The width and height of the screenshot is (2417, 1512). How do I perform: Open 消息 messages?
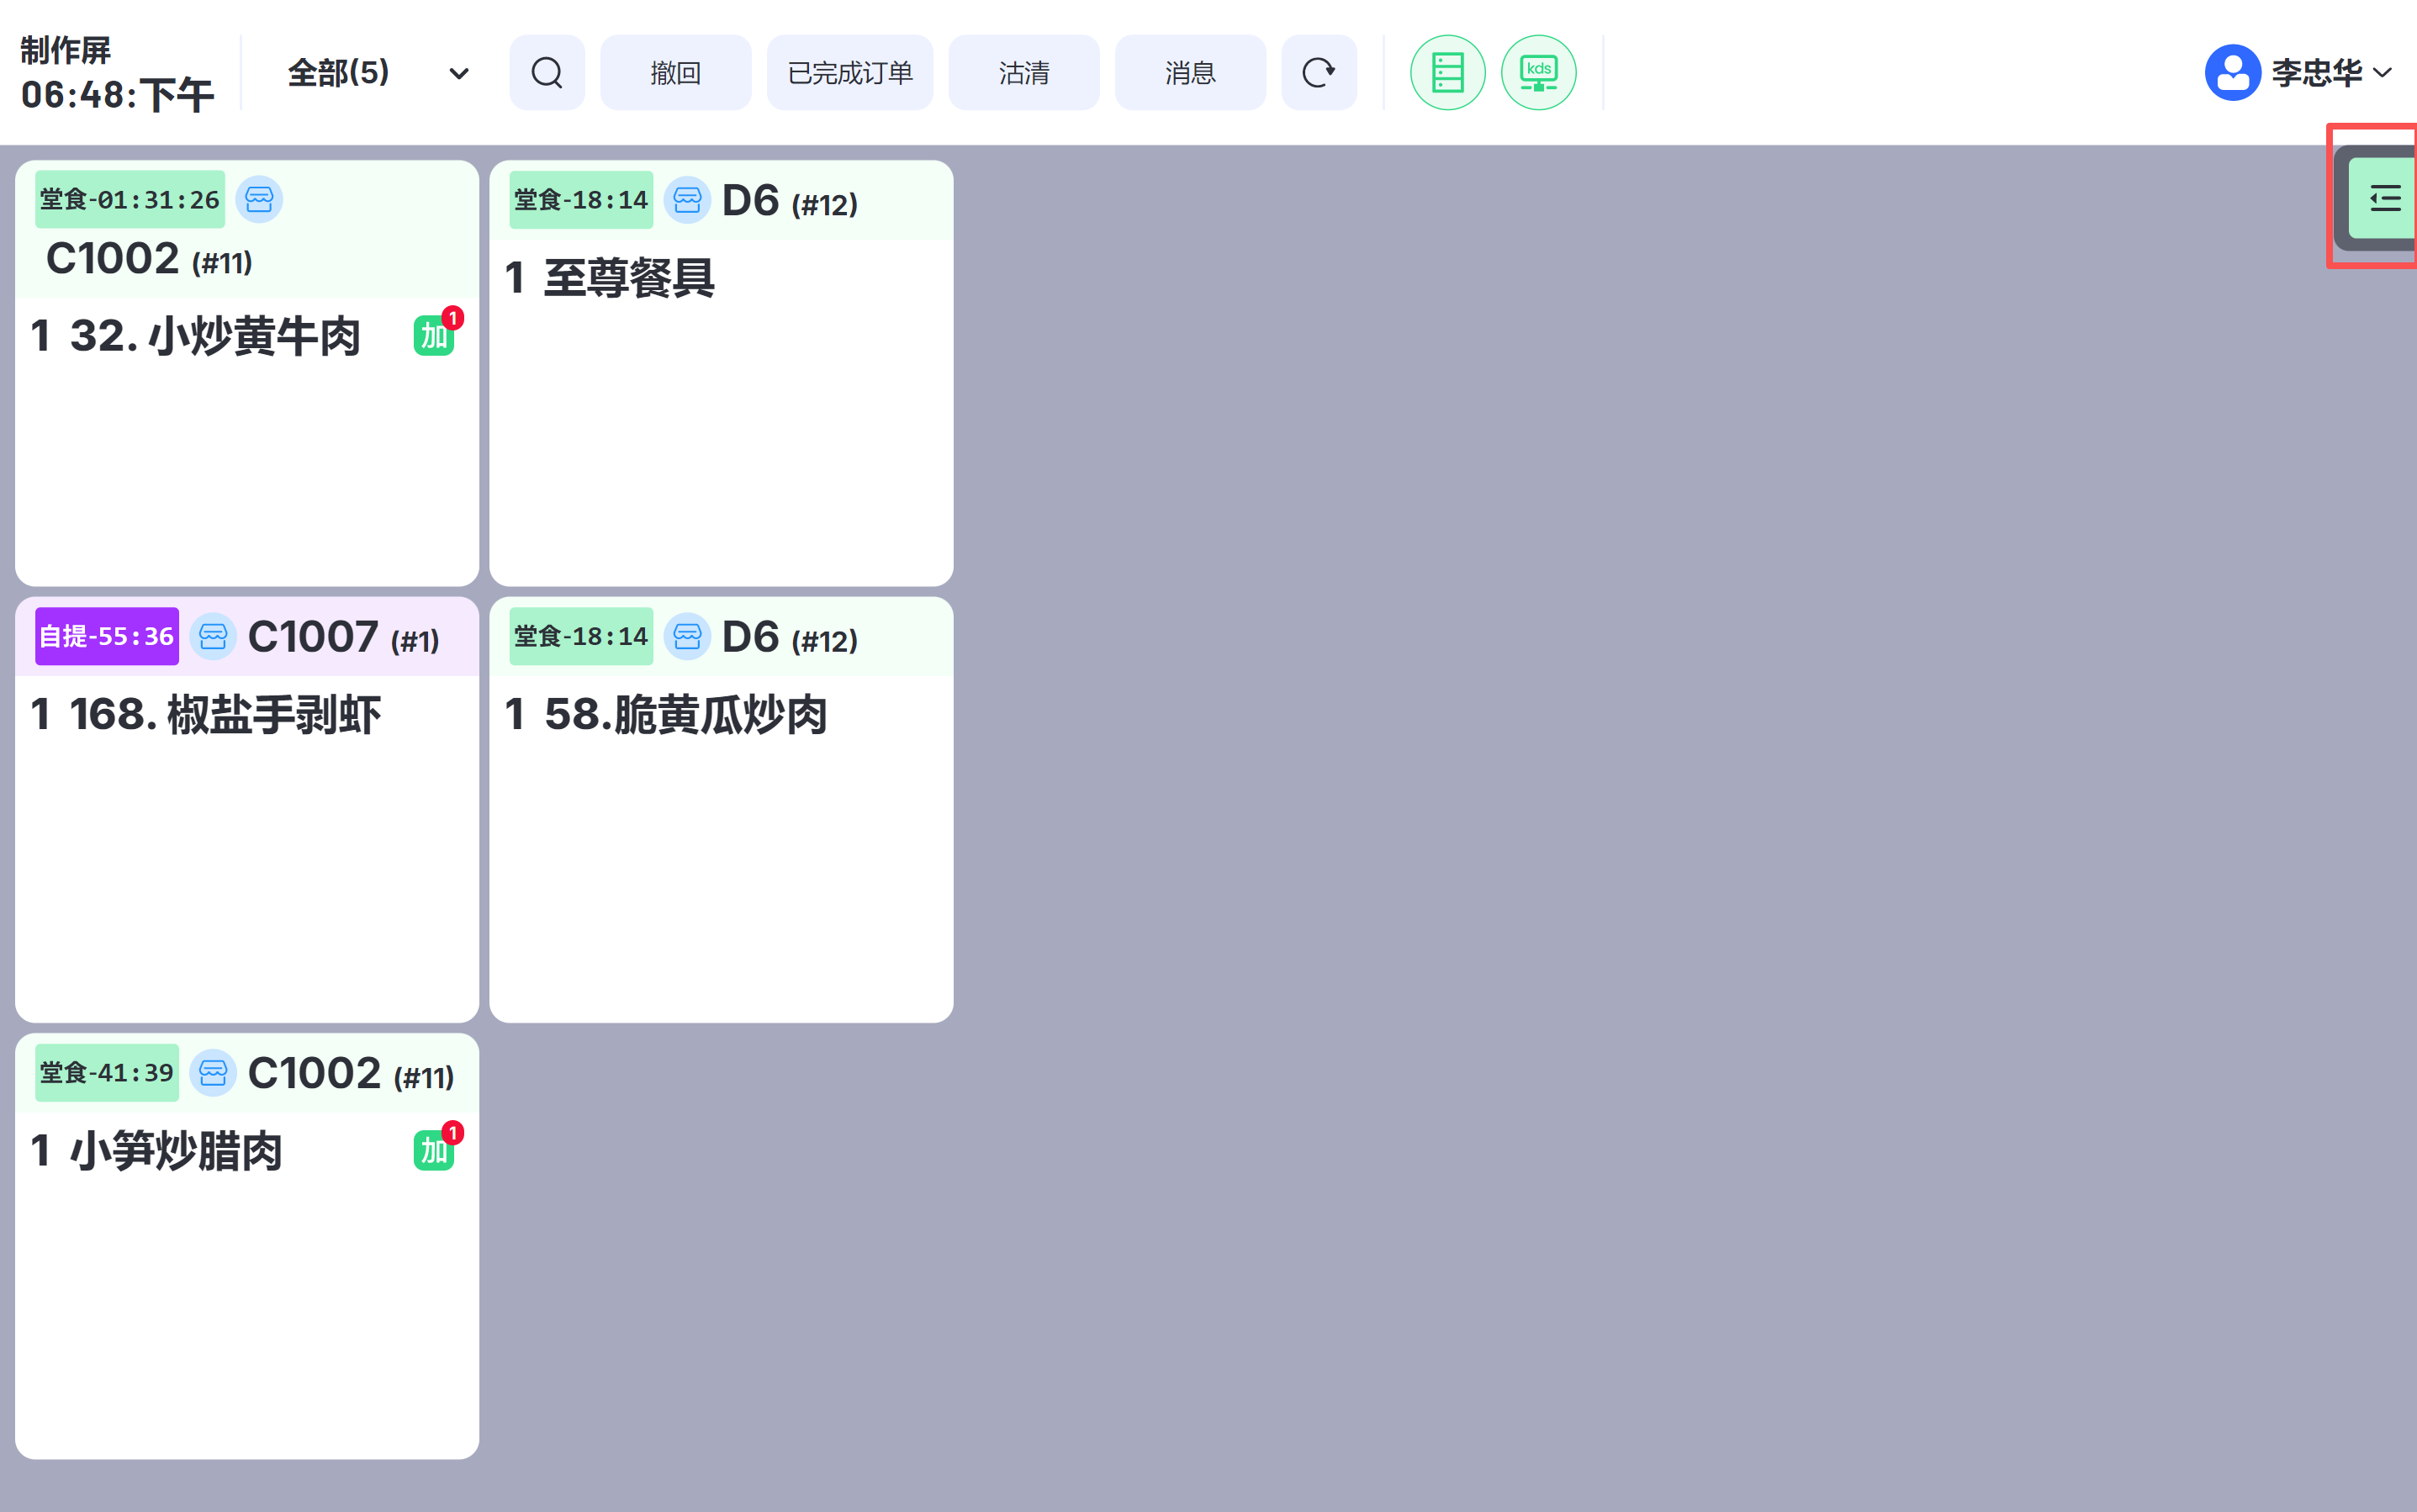click(1189, 73)
